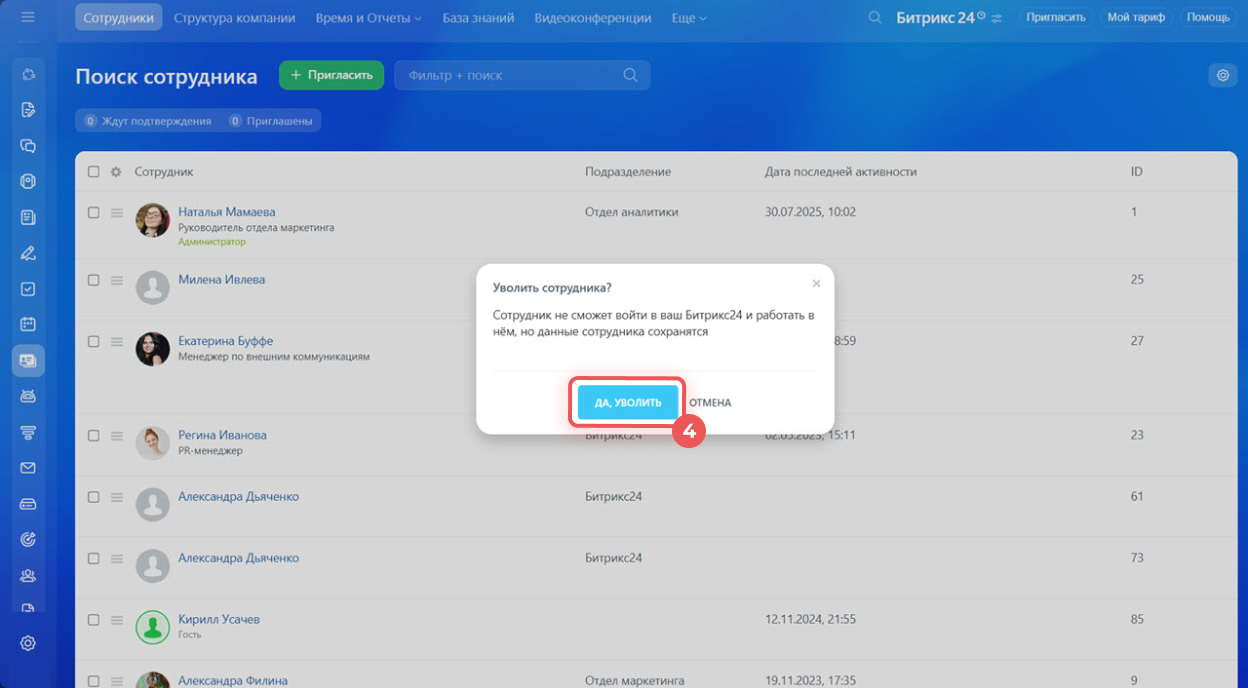Image resolution: width=1248 pixels, height=688 pixels.
Task: Click the green Пригласить button
Action: 331,75
